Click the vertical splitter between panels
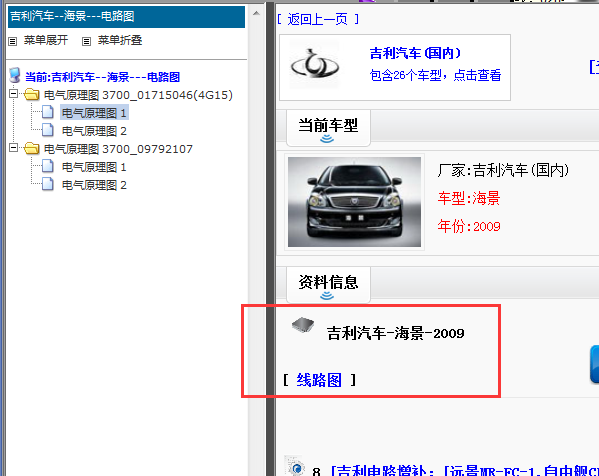 [x=270, y=238]
